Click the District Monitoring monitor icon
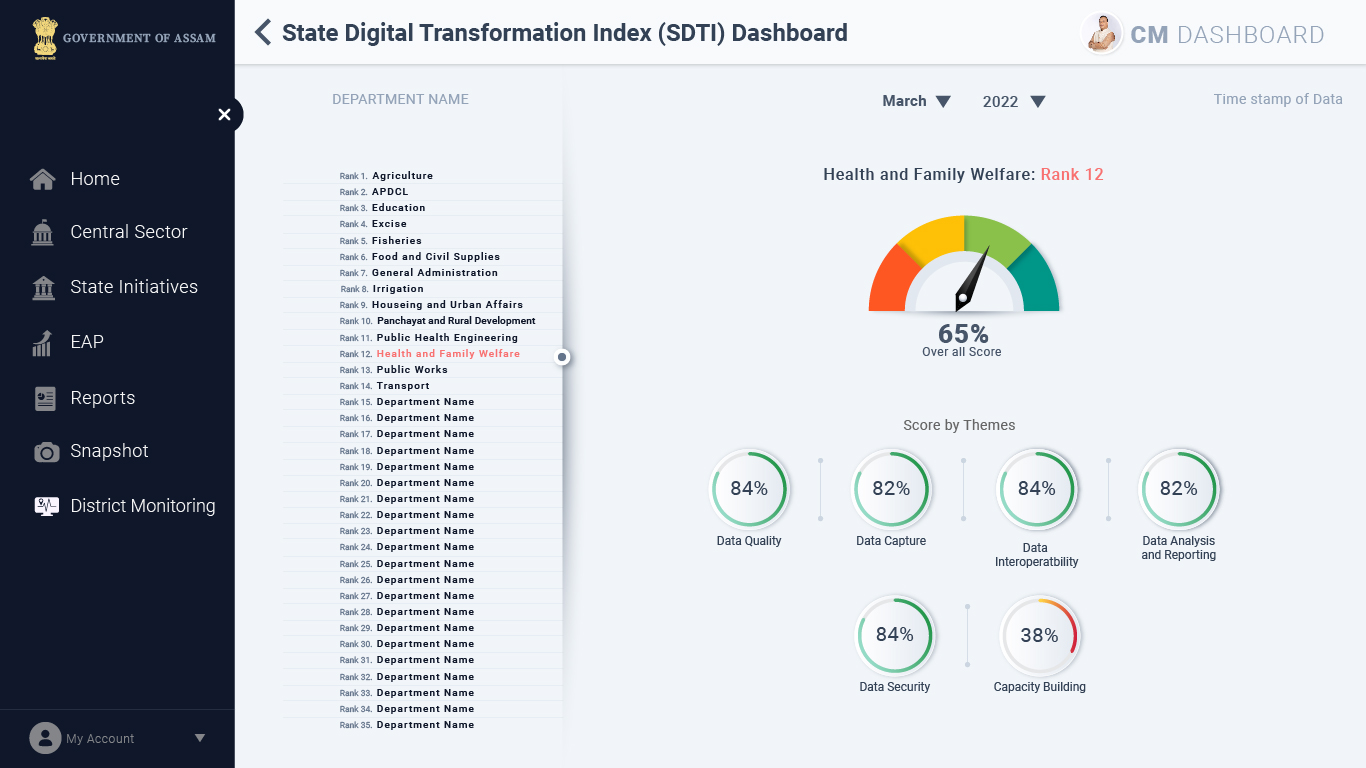The image size is (1366, 768). [46, 506]
